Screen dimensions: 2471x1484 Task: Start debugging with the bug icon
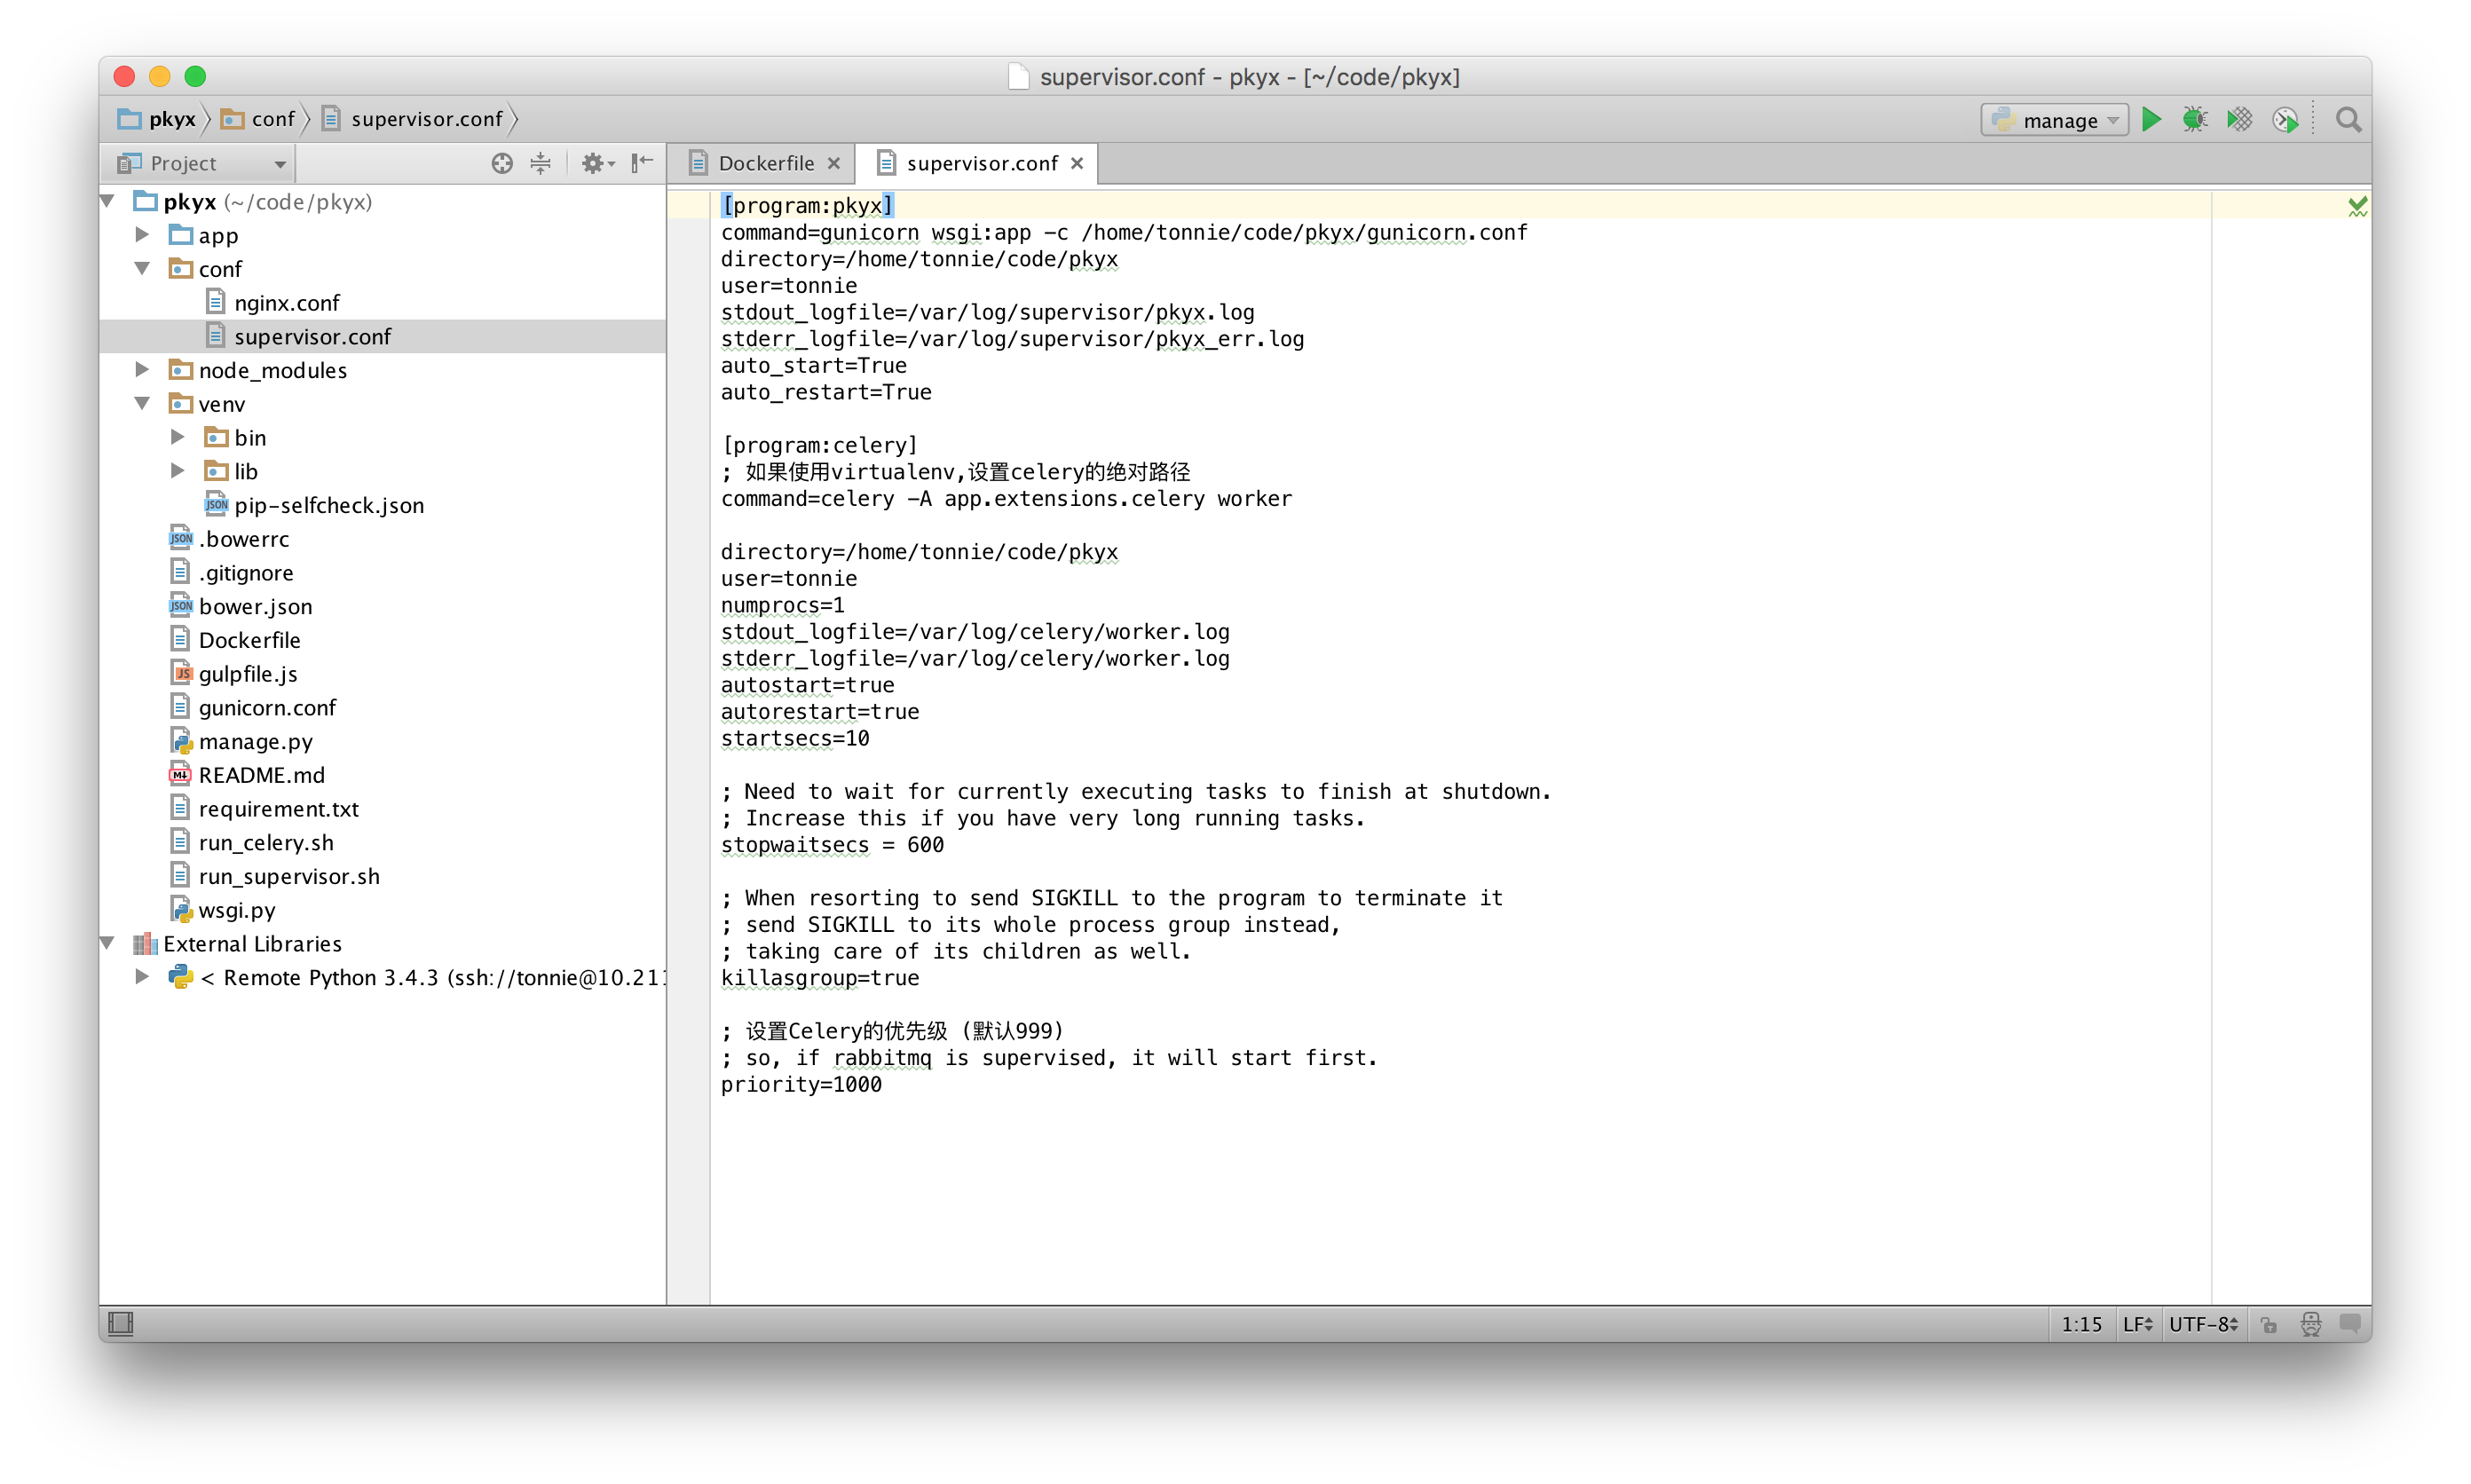(x=2194, y=120)
